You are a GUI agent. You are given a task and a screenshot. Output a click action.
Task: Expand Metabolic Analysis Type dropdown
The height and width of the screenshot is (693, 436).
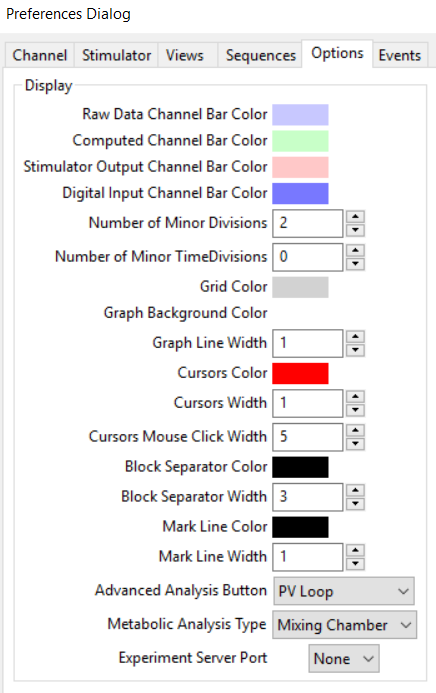(x=344, y=624)
